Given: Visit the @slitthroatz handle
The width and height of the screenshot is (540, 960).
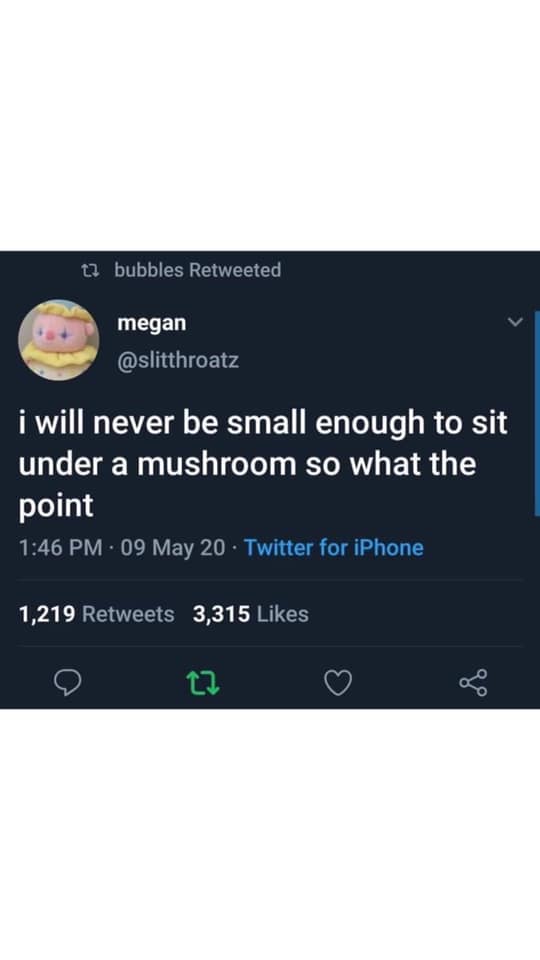Looking at the screenshot, I should (178, 360).
